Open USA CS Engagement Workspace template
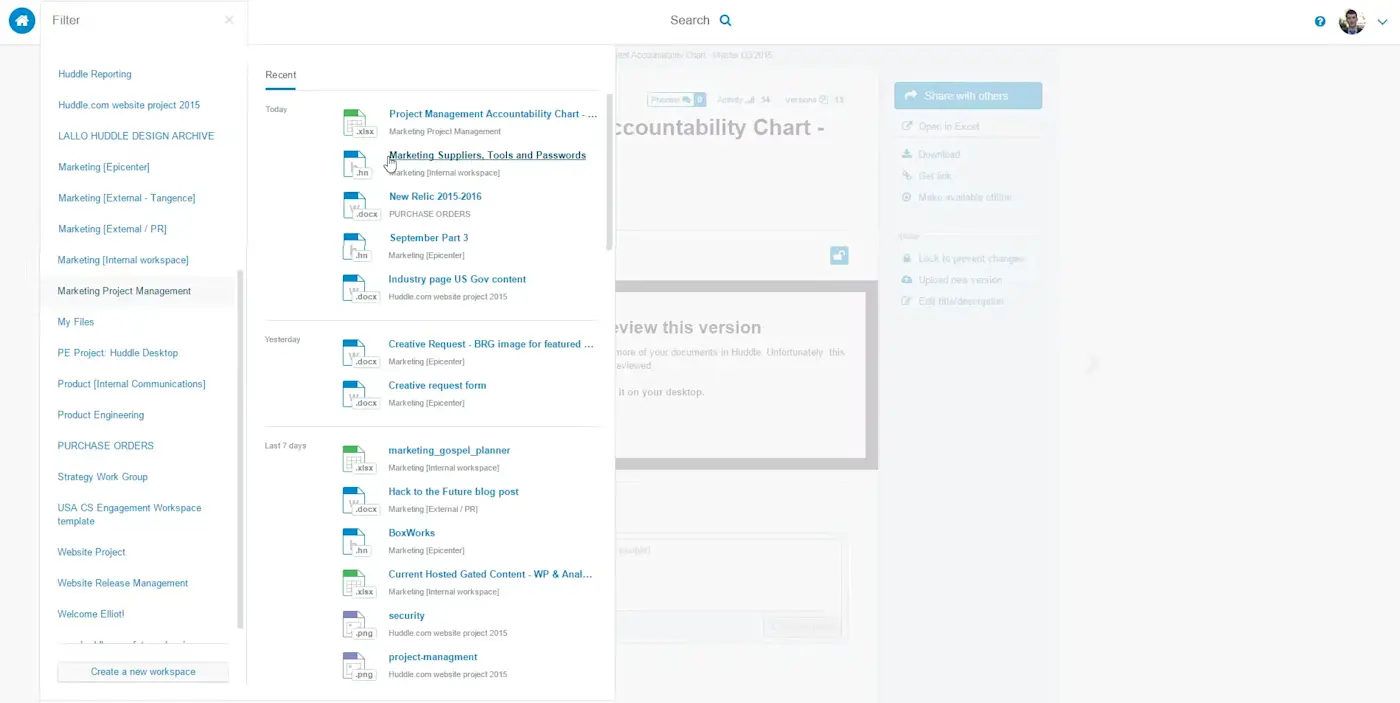 pos(129,514)
